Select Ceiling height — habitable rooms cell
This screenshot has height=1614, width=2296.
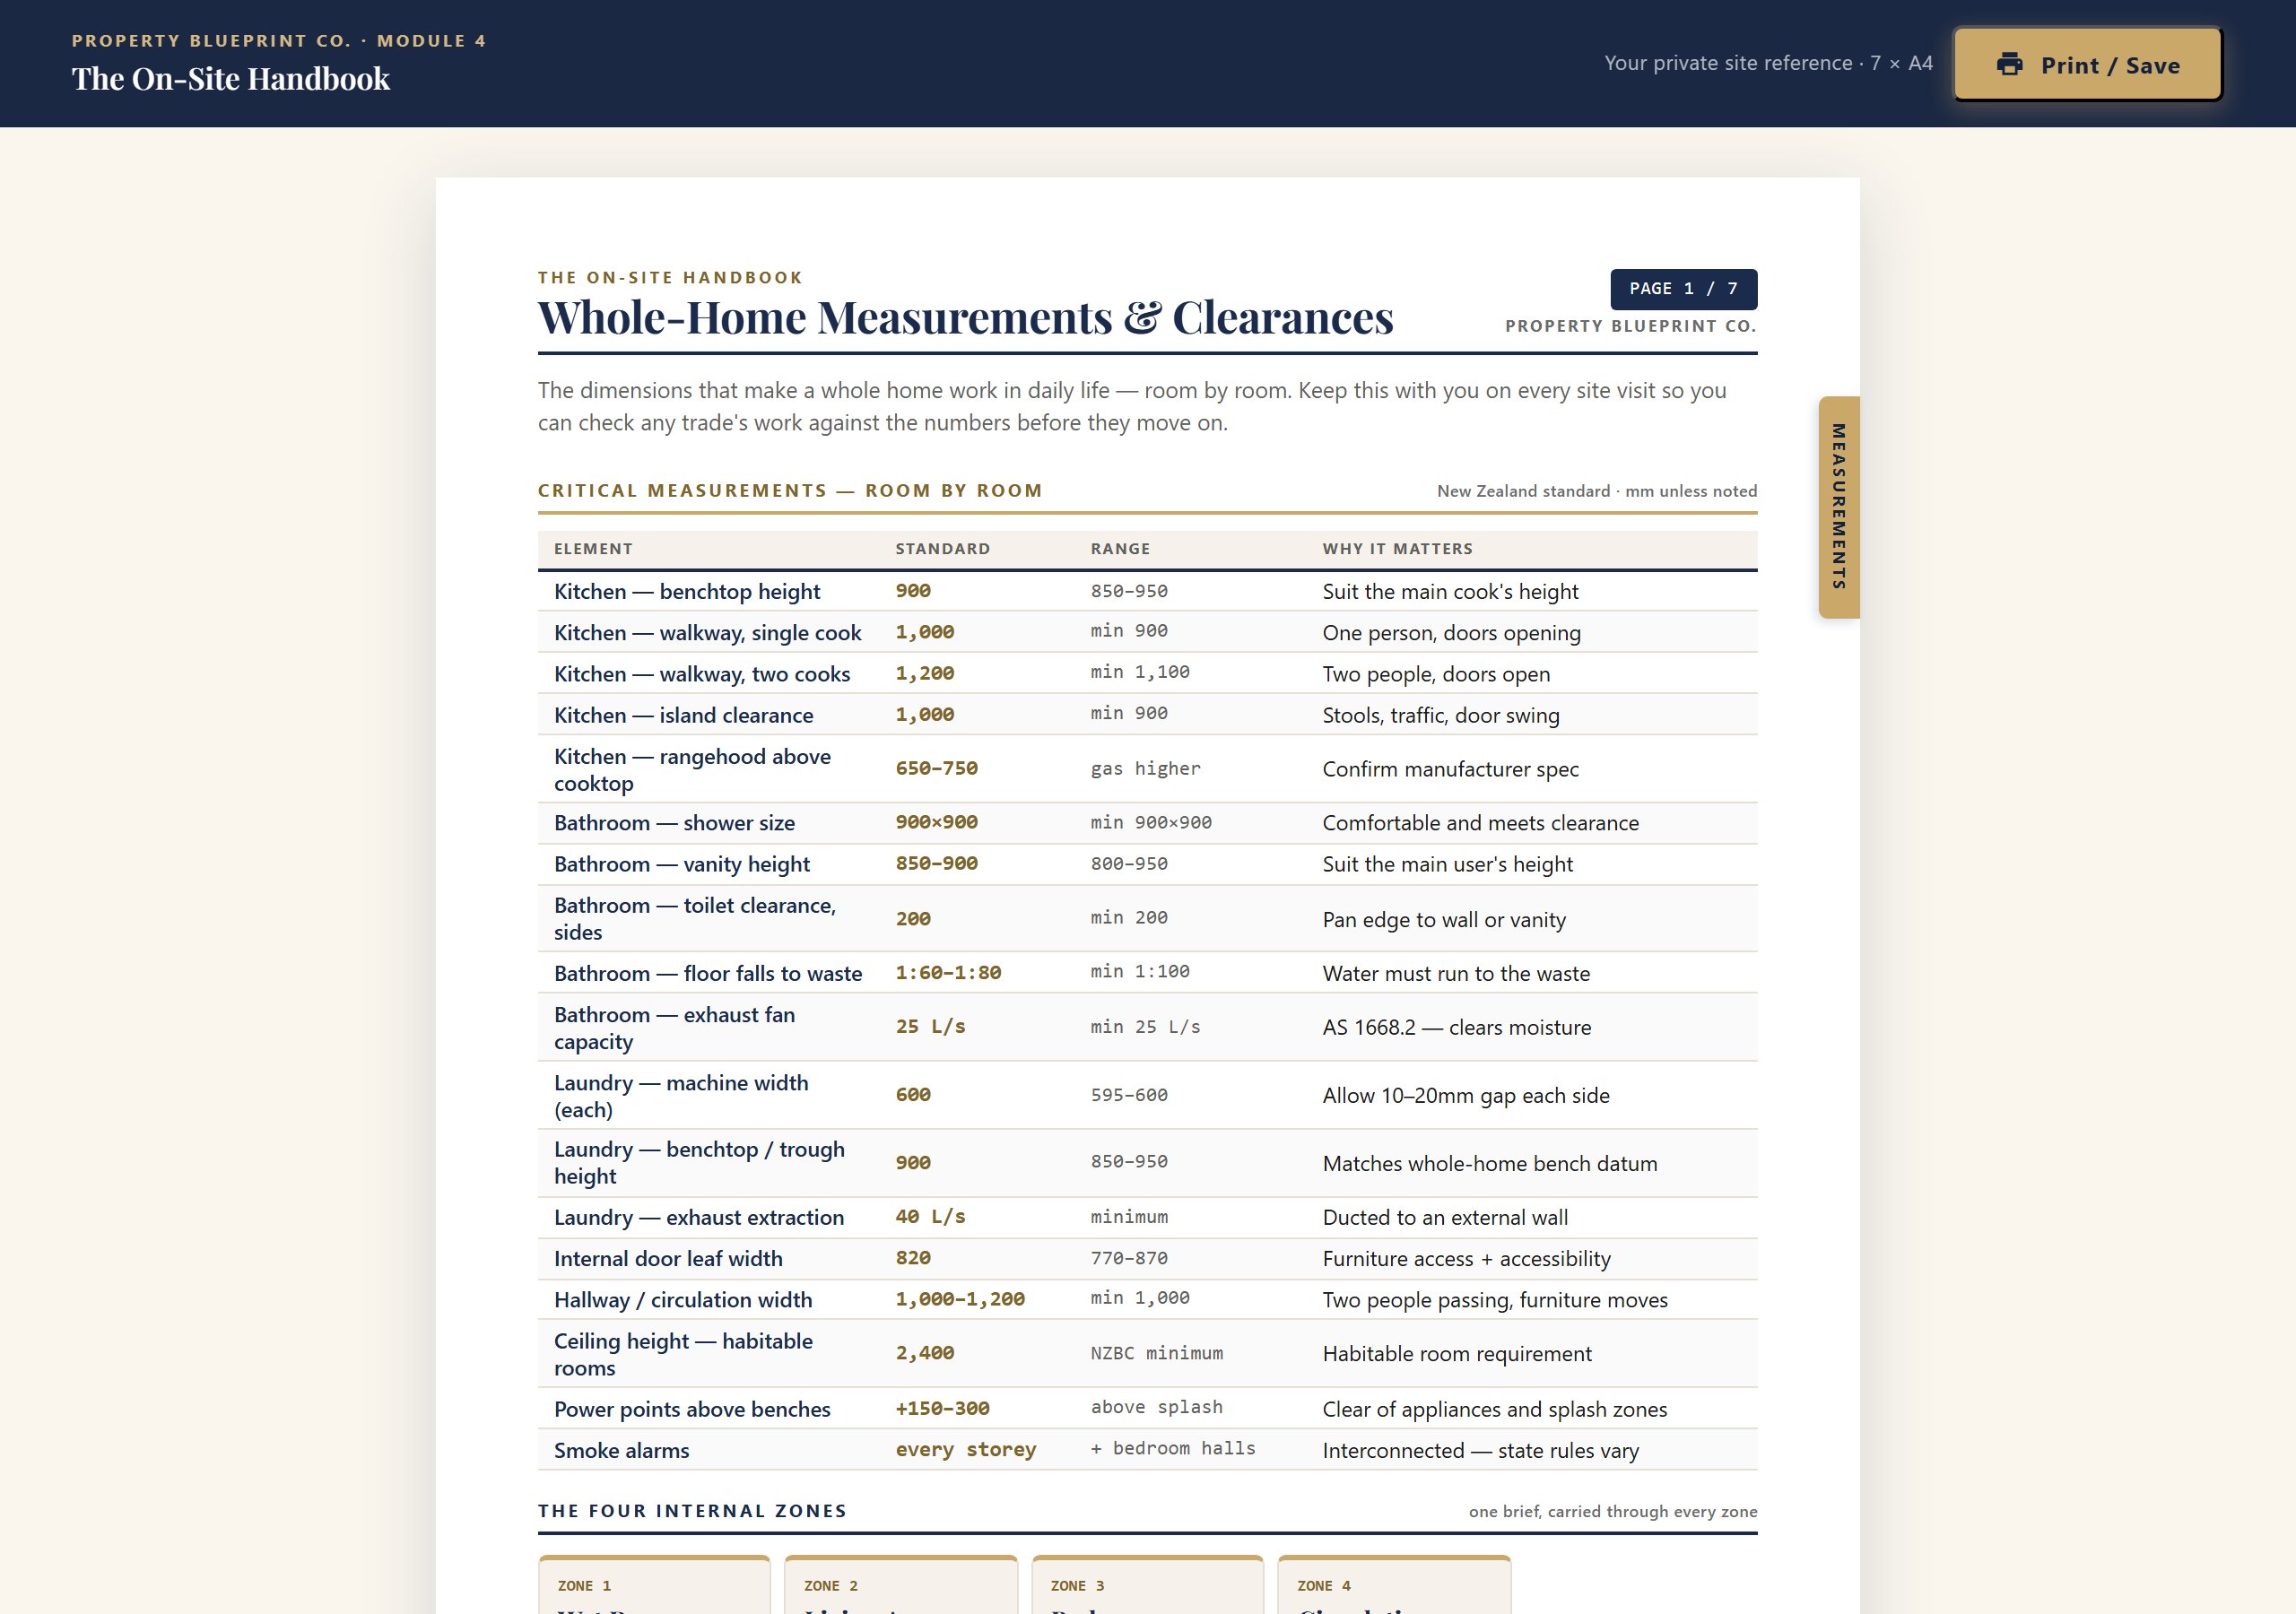683,1355
